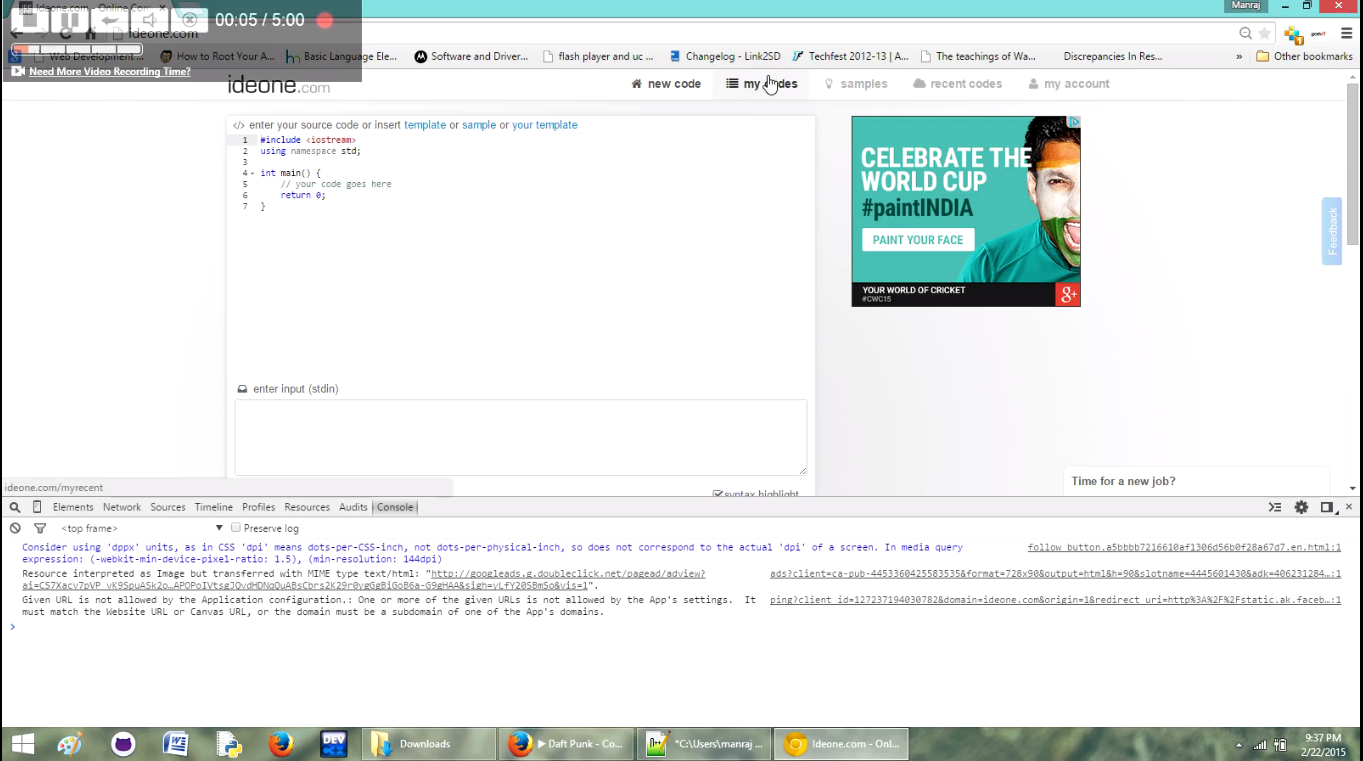This screenshot has width=1363, height=761.
Task: Bookmark the page with the star icon
Action: click(1265, 33)
